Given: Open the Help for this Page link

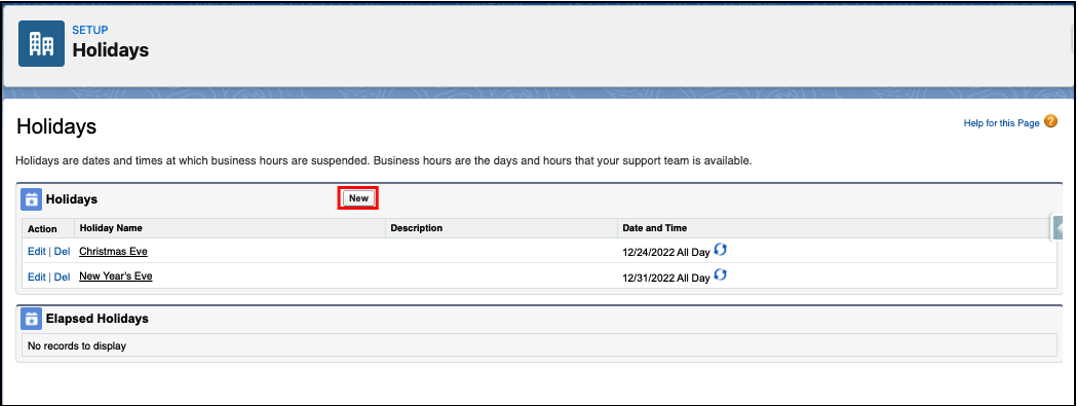Looking at the screenshot, I should [1000, 123].
